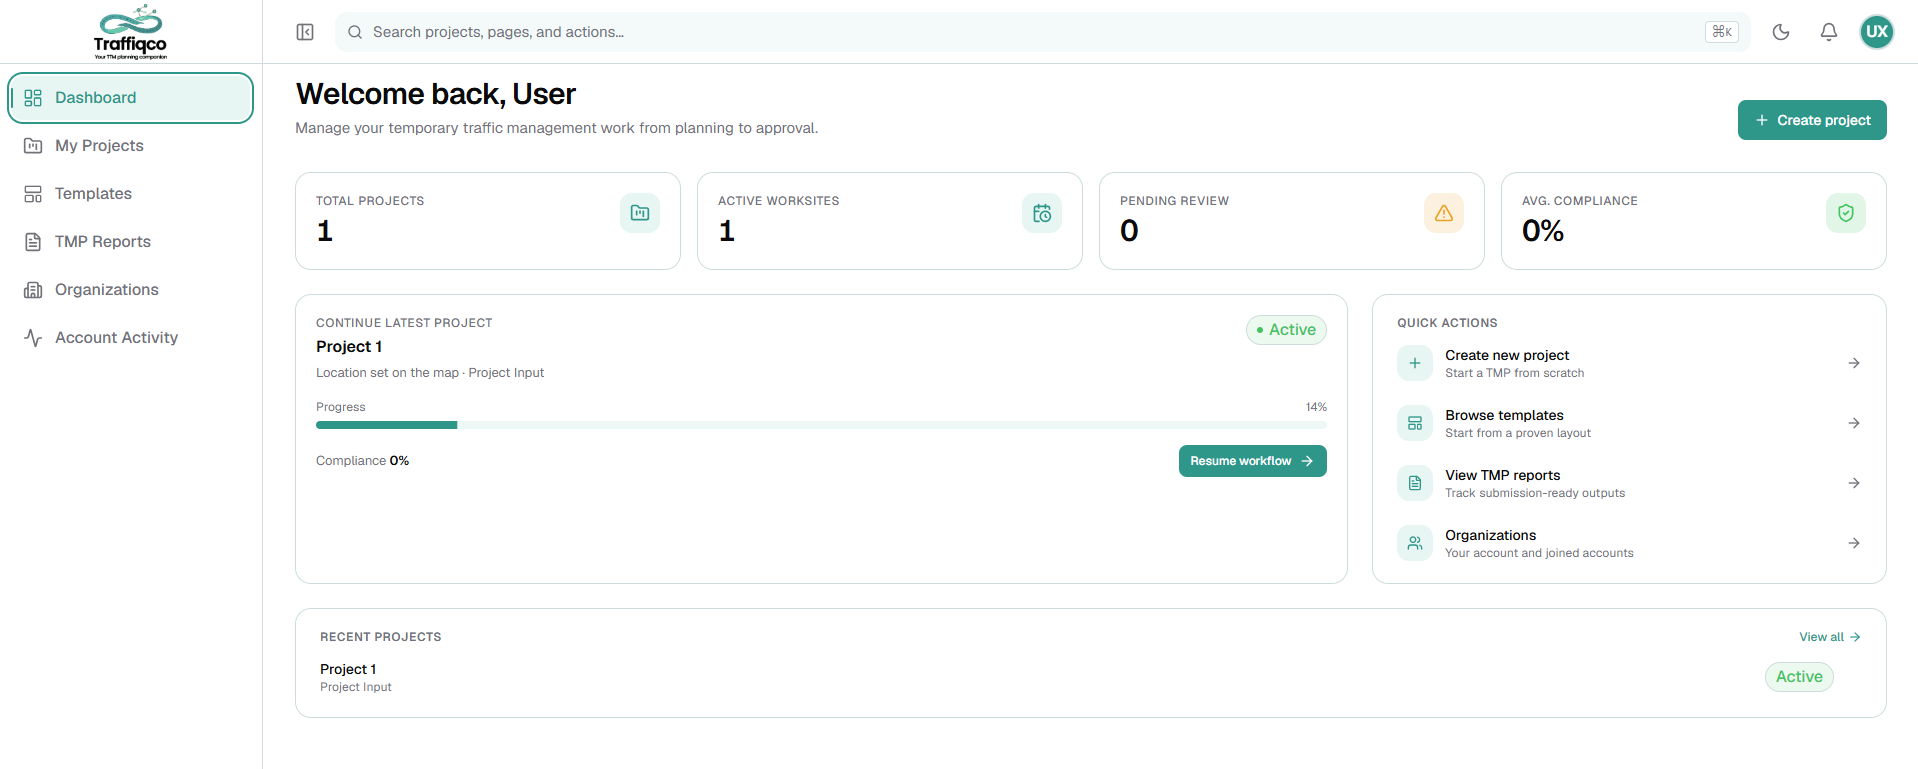Image resolution: width=1918 pixels, height=769 pixels.
Task: Click the Create project button
Action: tap(1812, 120)
